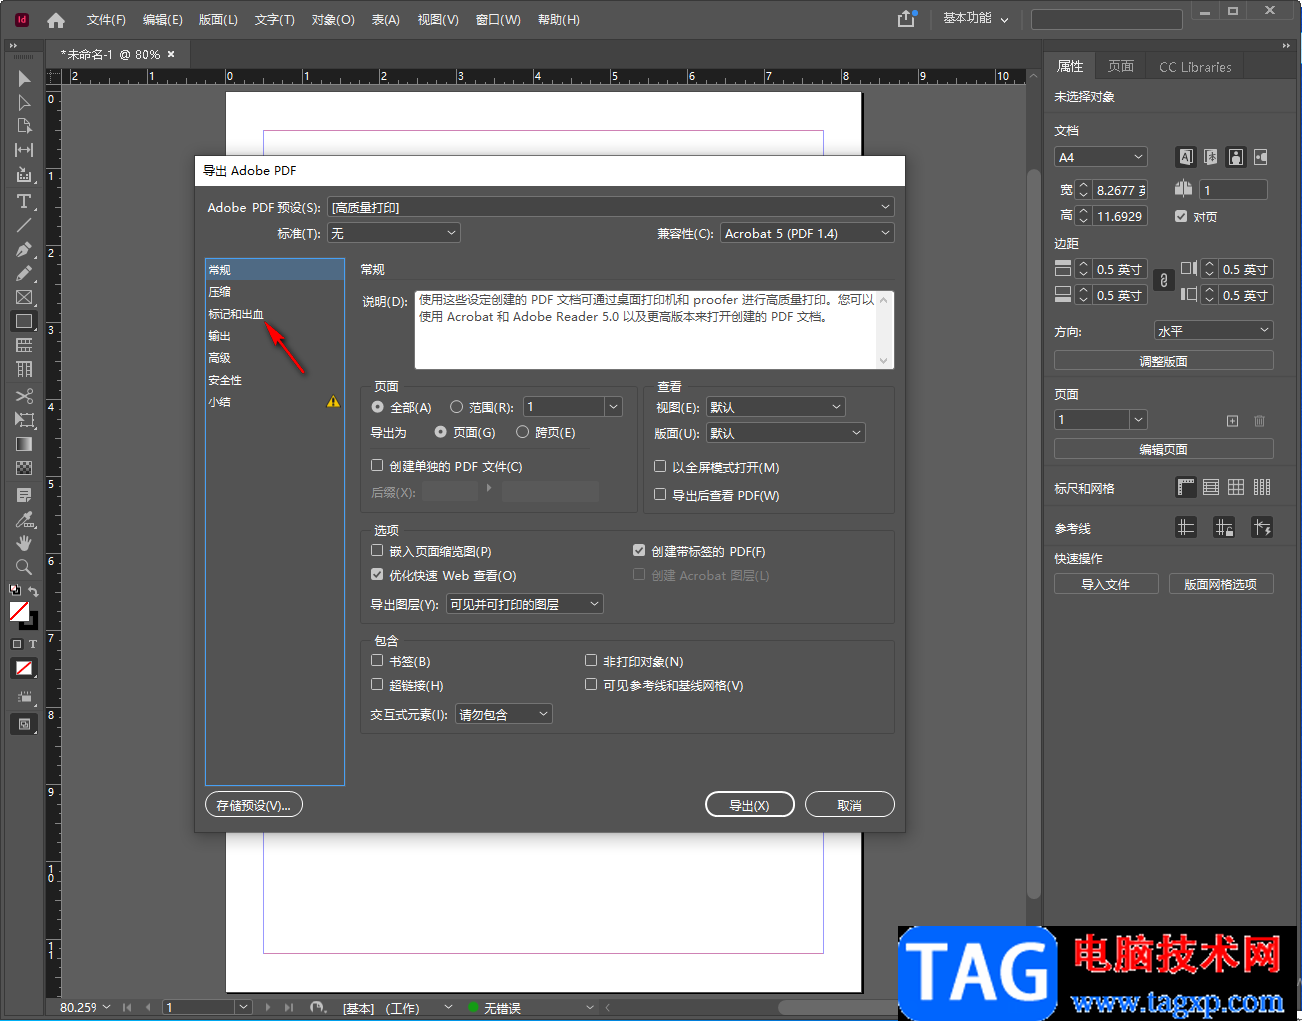Select the Pencil tool

point(24,273)
